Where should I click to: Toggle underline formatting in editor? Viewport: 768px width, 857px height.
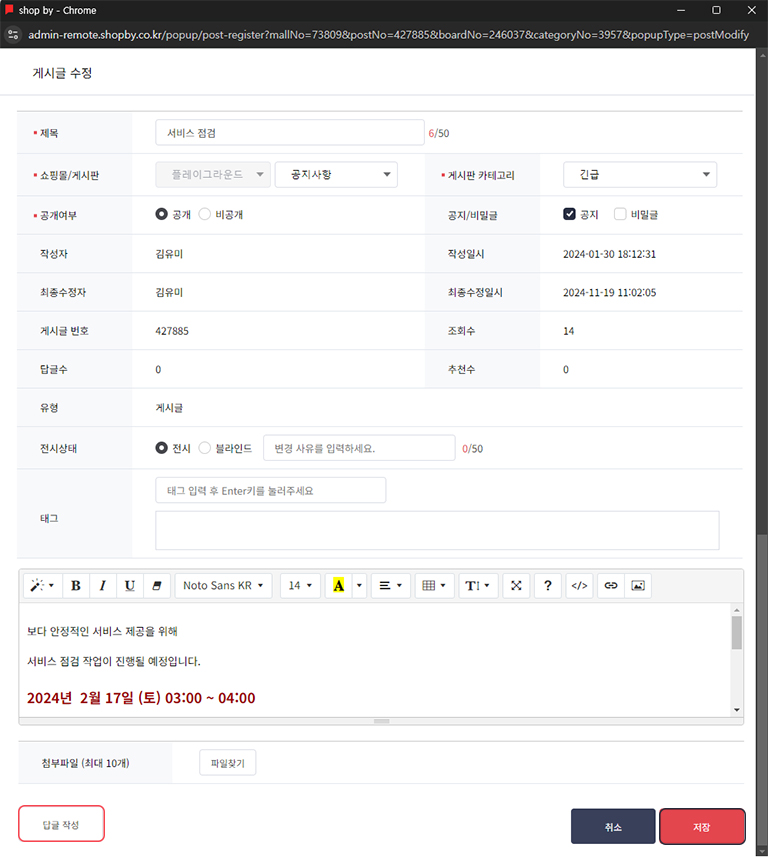click(x=130, y=586)
